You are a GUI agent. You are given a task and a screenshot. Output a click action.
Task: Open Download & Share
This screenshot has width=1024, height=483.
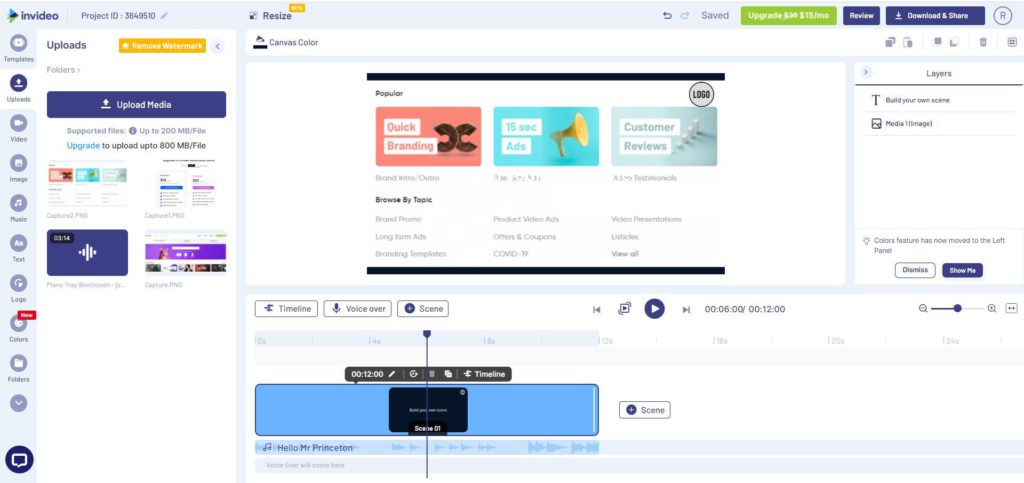tap(935, 16)
